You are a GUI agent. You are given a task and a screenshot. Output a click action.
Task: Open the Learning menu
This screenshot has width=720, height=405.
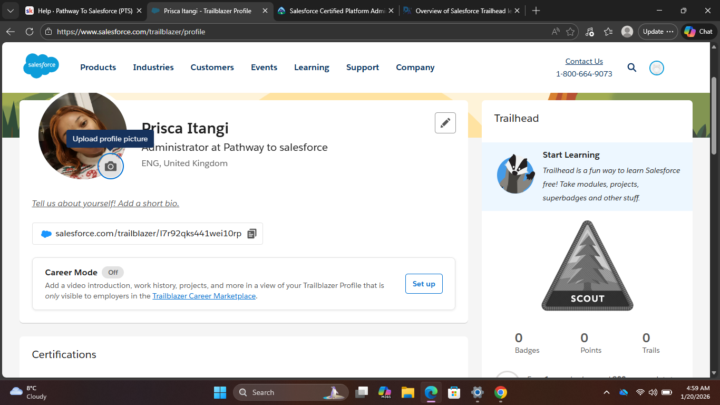[311, 68]
